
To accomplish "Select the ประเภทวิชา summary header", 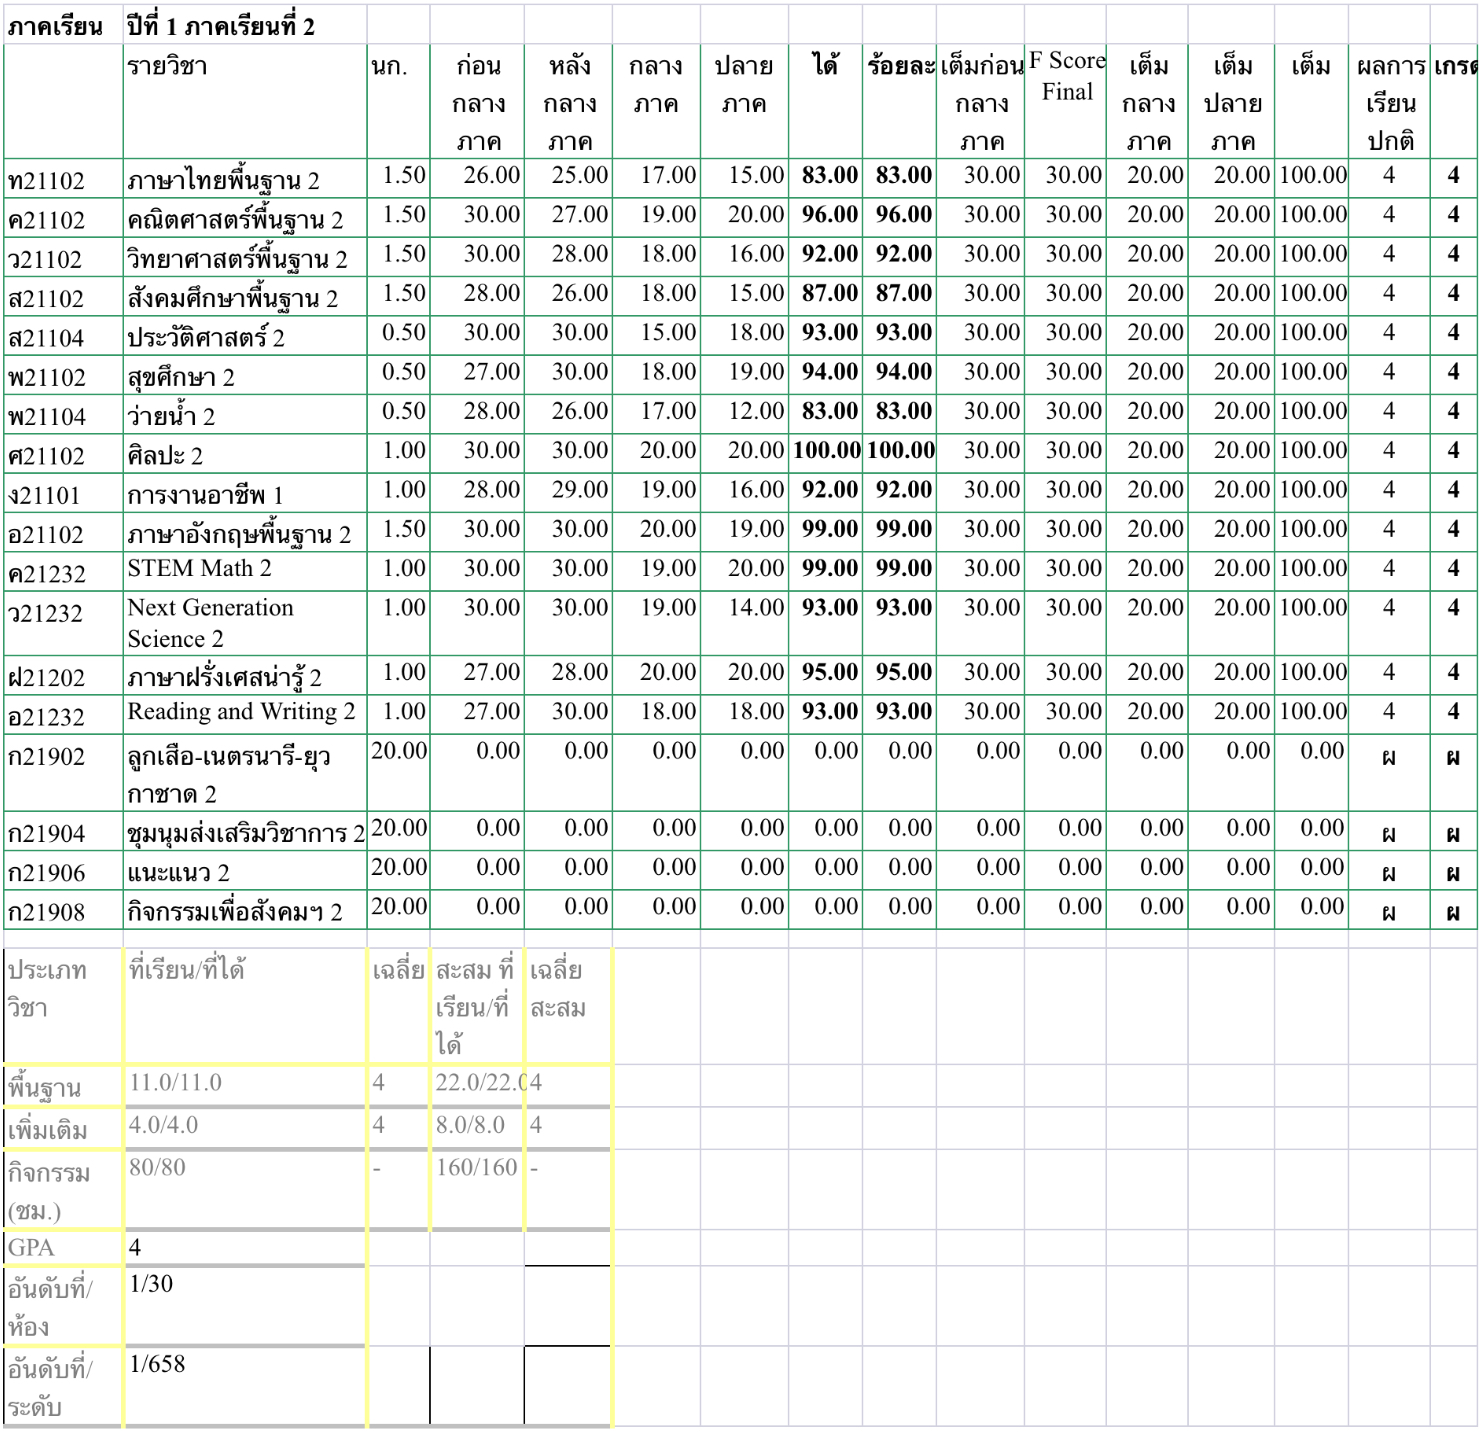I will tap(63, 1005).
